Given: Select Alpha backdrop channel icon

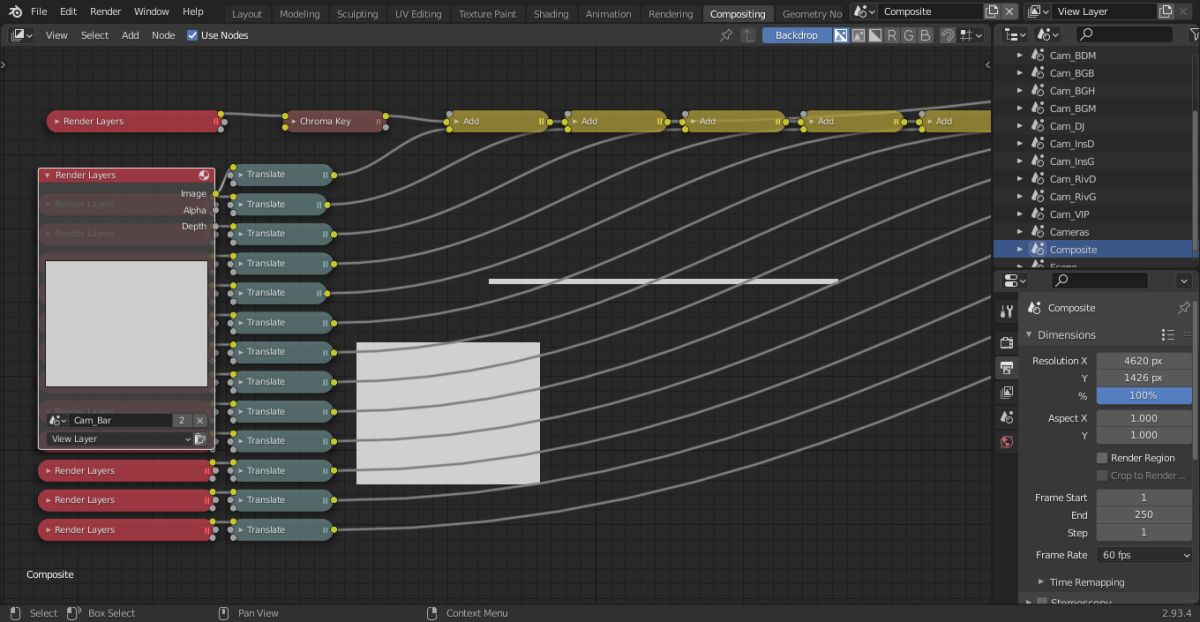Looking at the screenshot, I should click(x=875, y=35).
